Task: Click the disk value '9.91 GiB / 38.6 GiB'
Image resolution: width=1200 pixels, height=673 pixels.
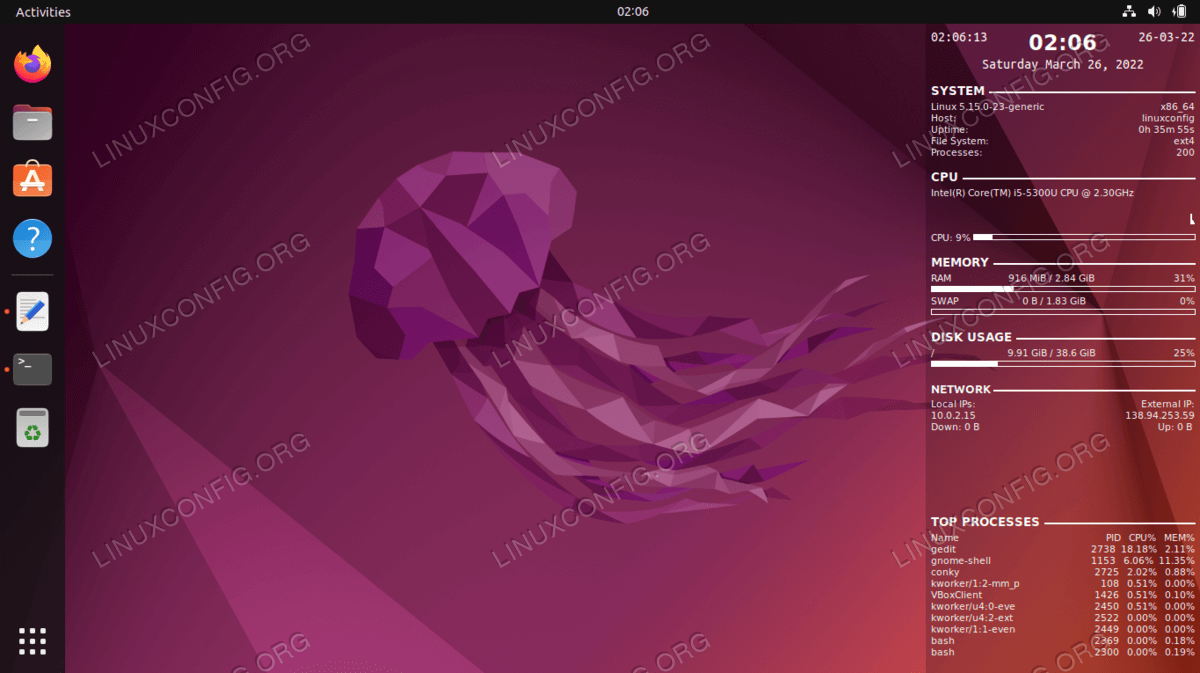Action: [1051, 353]
